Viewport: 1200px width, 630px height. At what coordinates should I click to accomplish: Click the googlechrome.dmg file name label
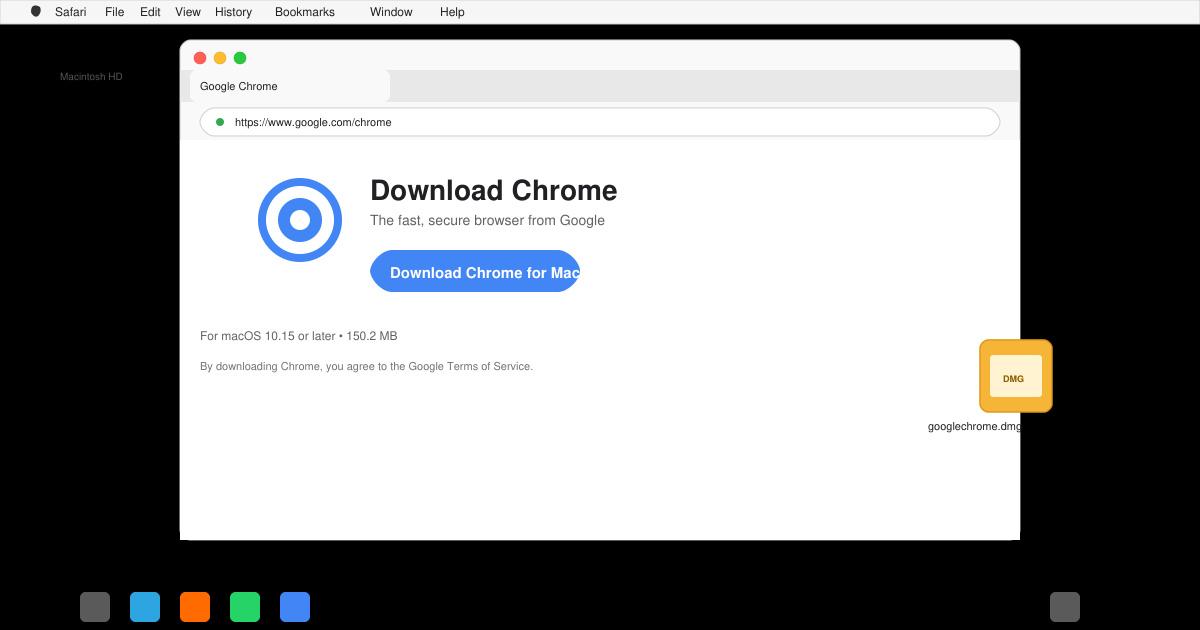tap(975, 426)
